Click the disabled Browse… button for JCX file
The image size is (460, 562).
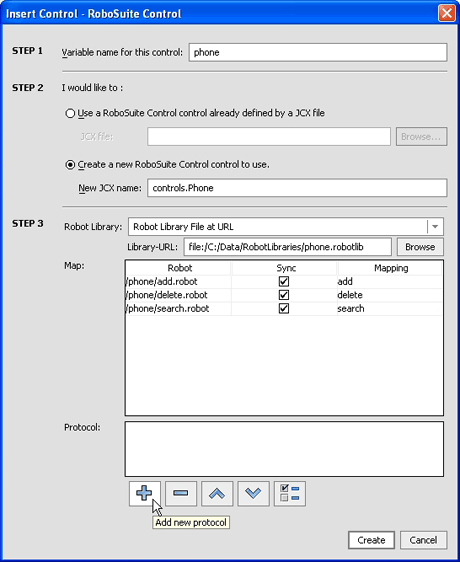(421, 137)
